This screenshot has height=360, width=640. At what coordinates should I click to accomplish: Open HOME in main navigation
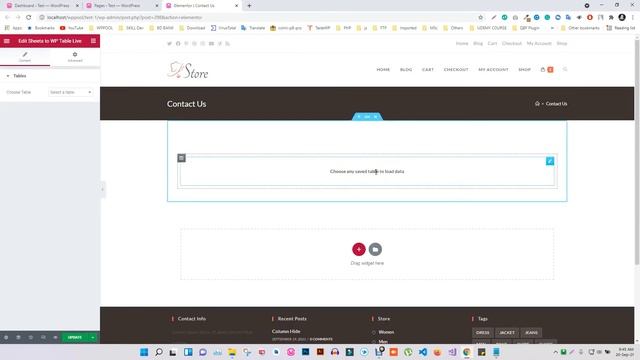point(383,70)
